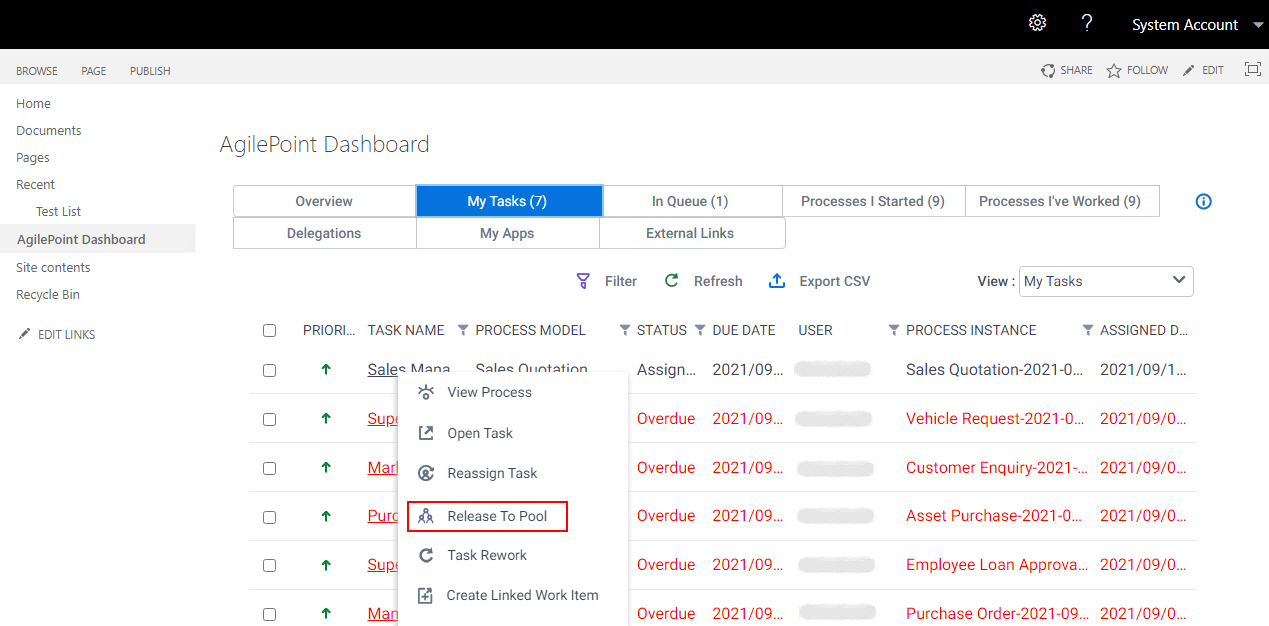This screenshot has width=1269, height=626.
Task: Open Processes I Started (9) tab
Action: pyautogui.click(x=873, y=201)
